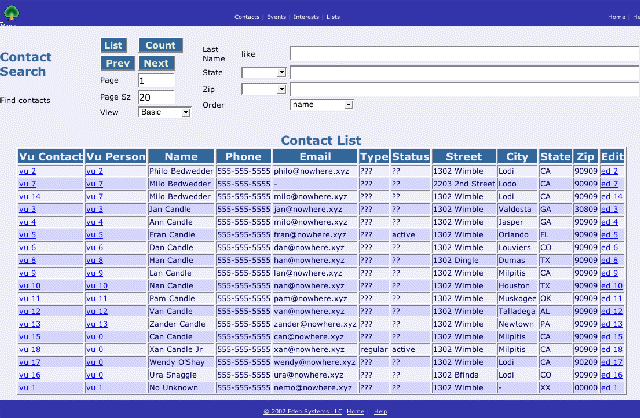640x418 pixels.
Task: Click footer Home link
Action: point(355,411)
